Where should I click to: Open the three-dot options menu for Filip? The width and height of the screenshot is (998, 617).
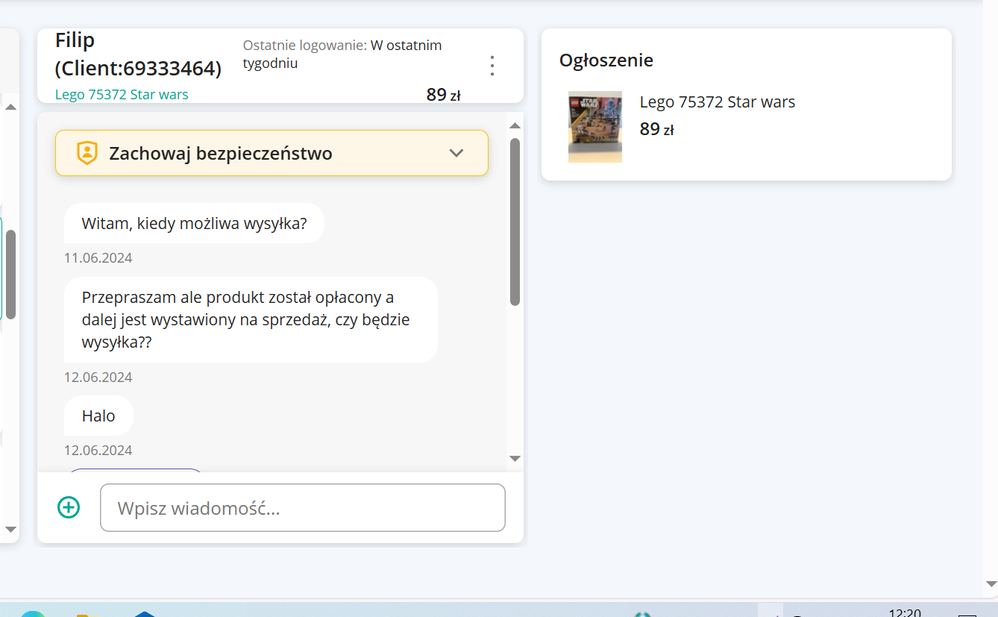coord(492,66)
